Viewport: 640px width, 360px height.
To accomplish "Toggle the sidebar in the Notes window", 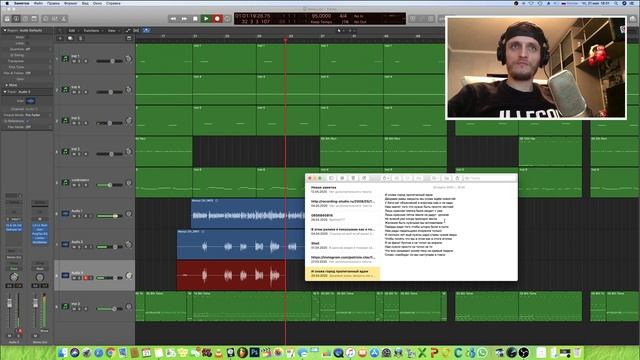I will [x=331, y=178].
